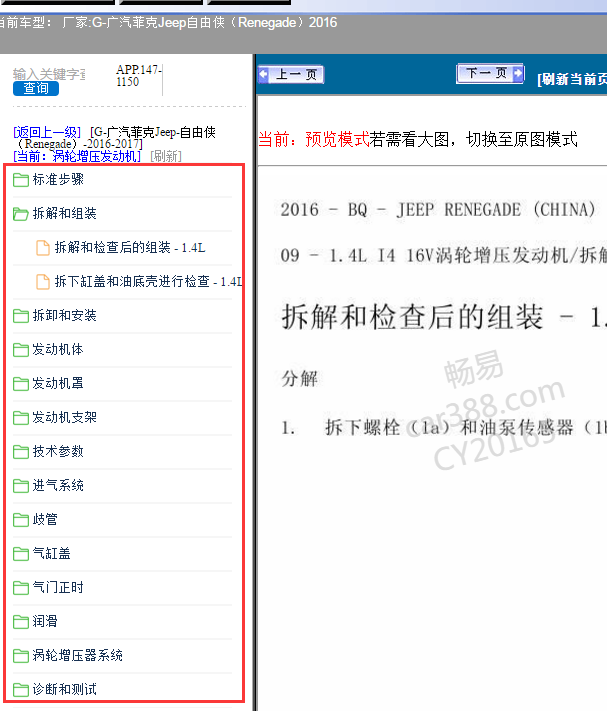Click 刷新当前页 link in blue bar

(572, 79)
